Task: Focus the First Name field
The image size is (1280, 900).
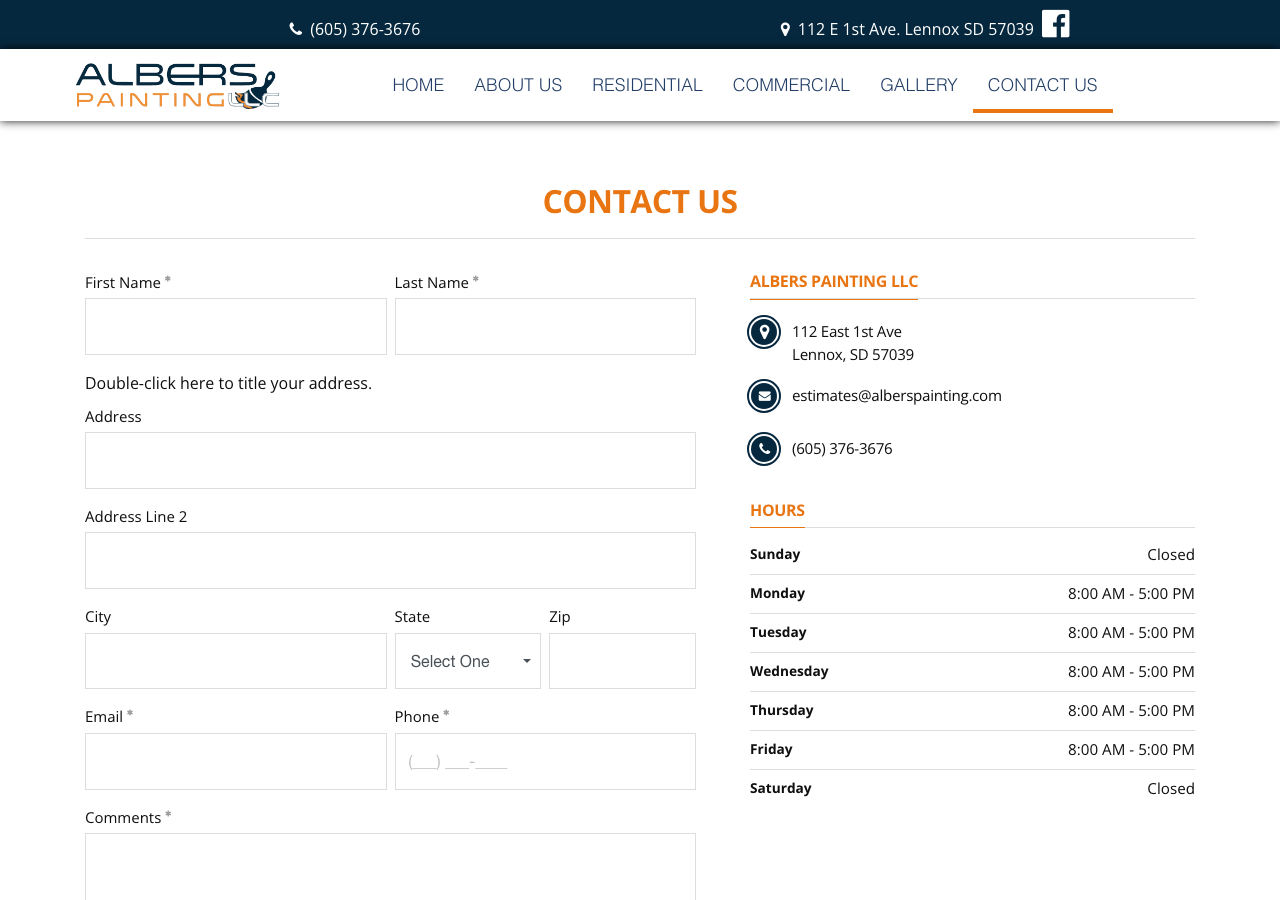Action: click(236, 326)
